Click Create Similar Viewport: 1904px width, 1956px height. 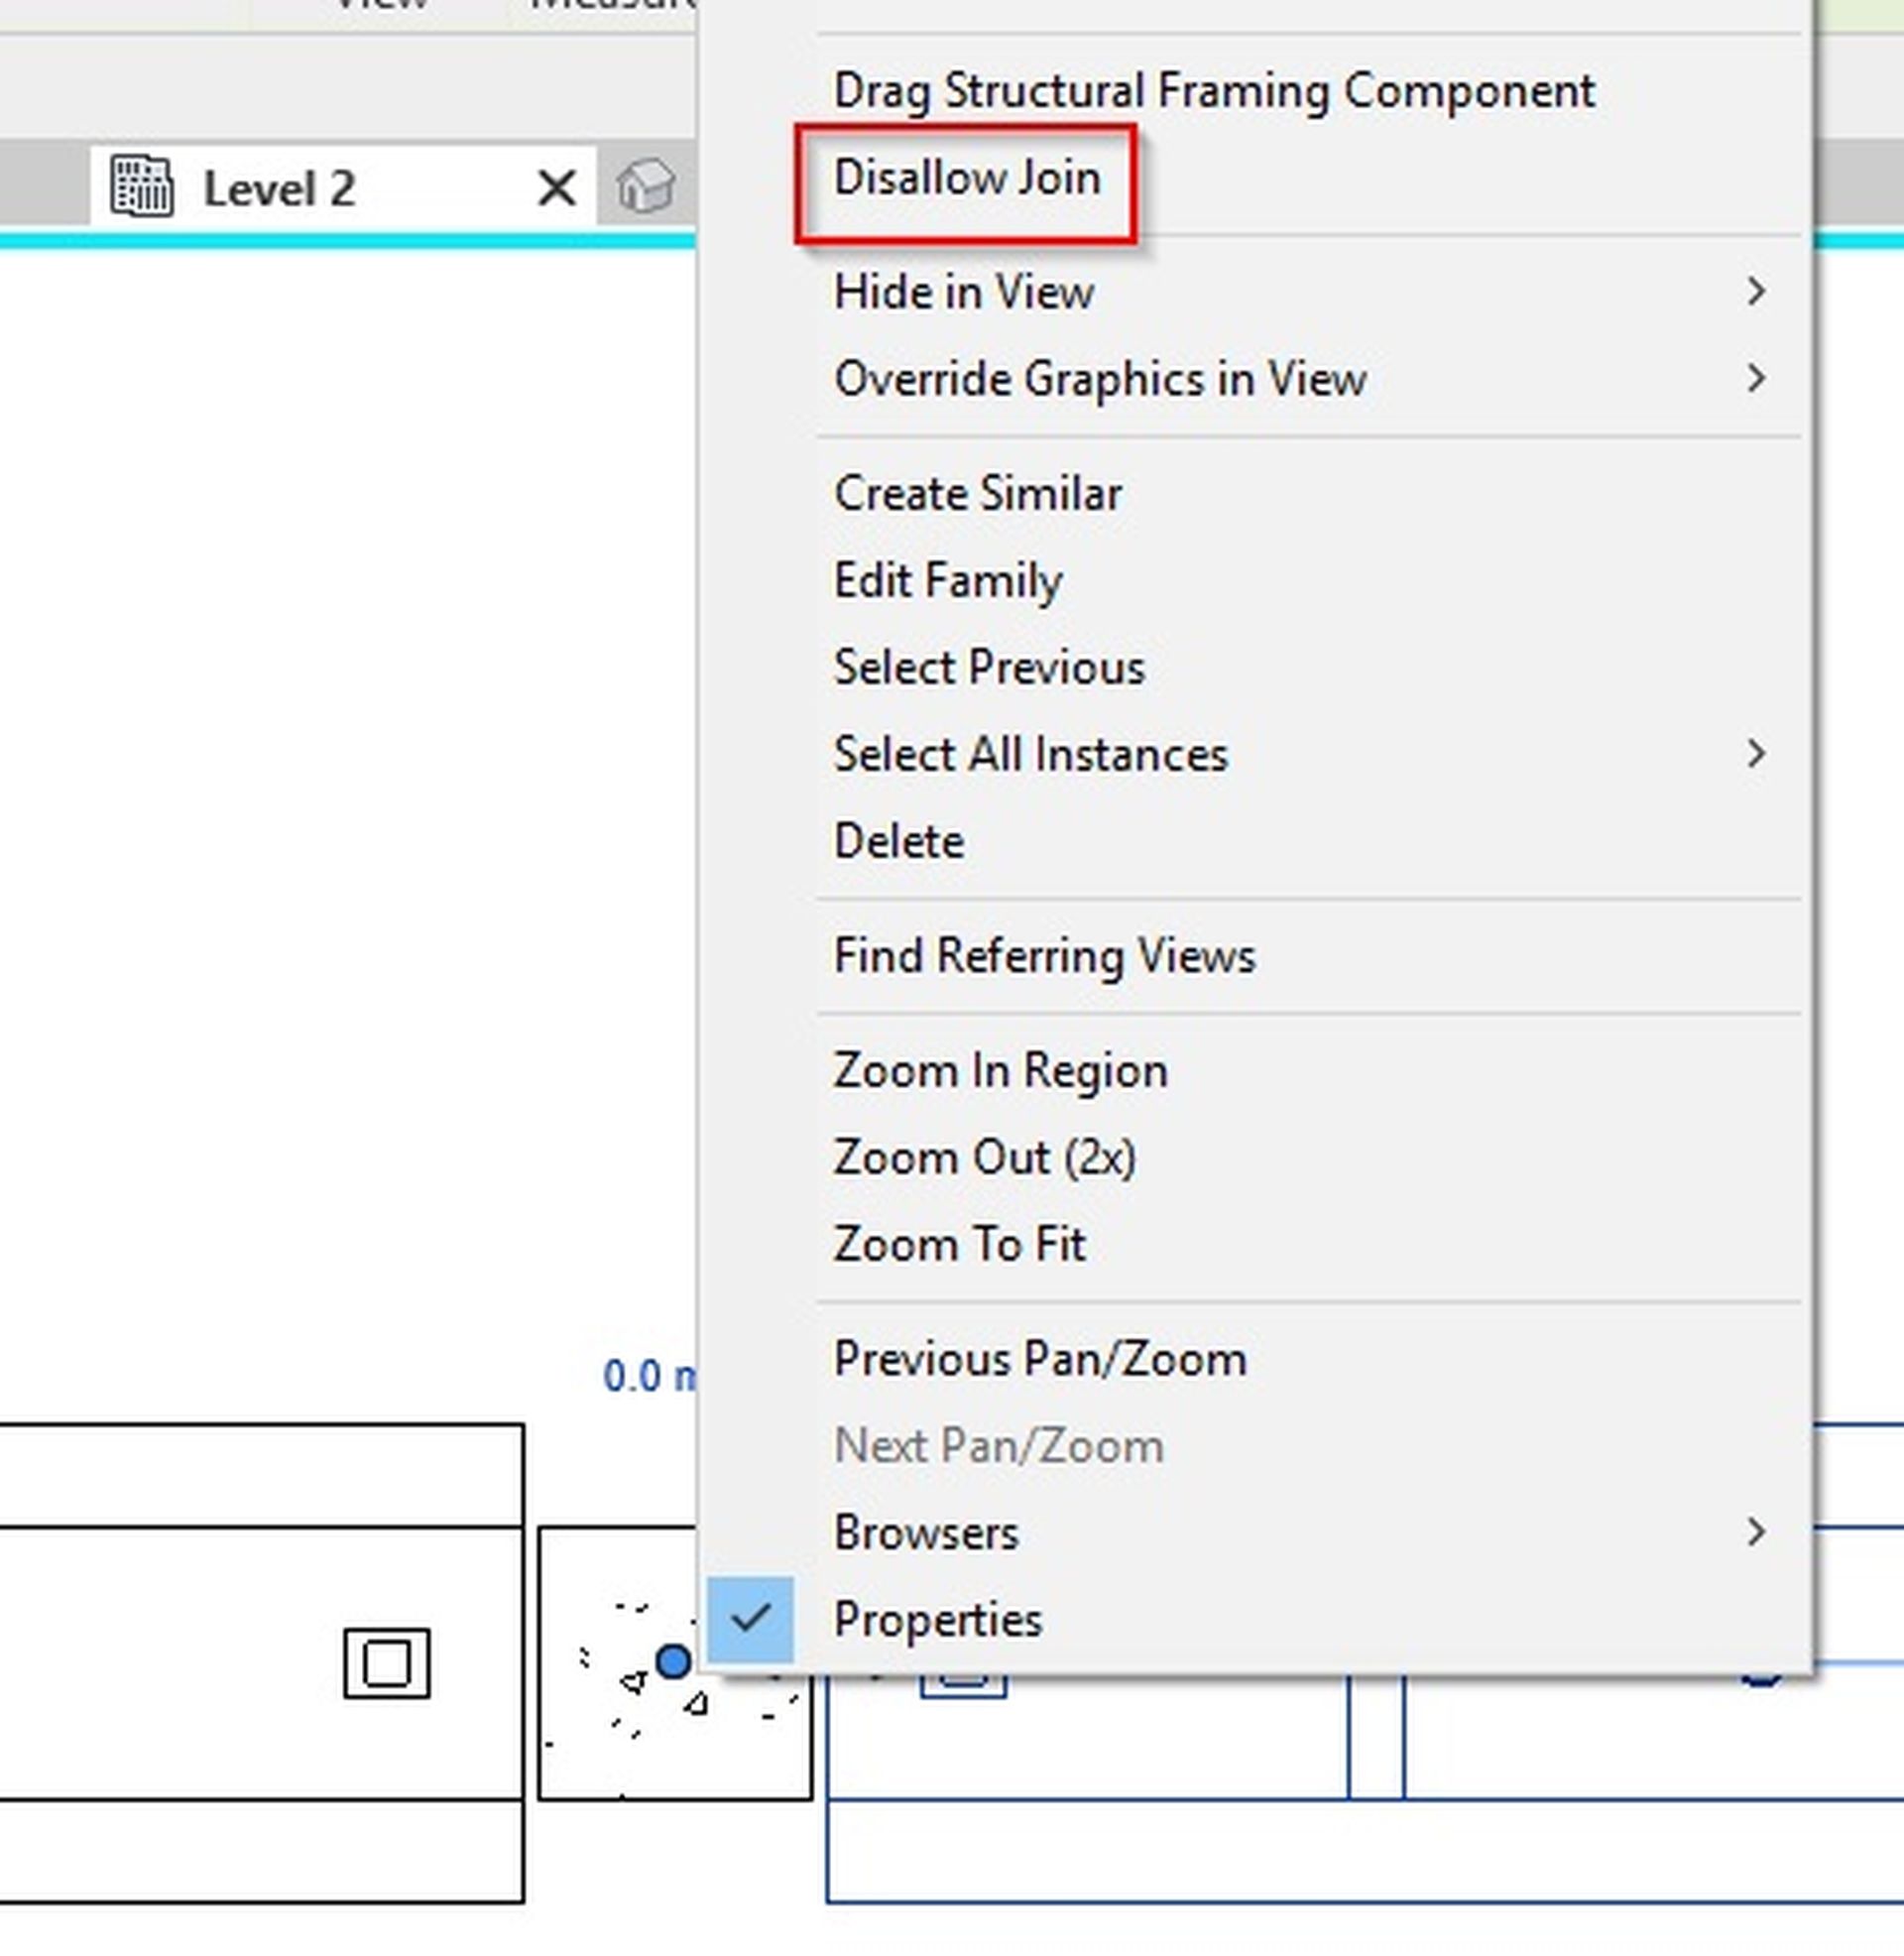(x=977, y=494)
